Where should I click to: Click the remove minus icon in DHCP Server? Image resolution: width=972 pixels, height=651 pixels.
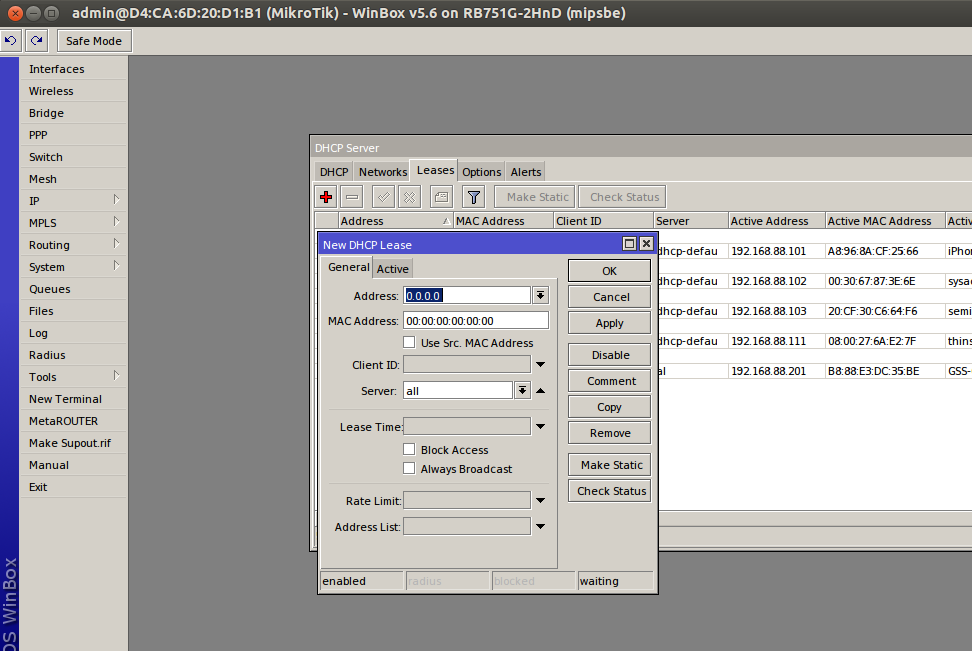click(x=352, y=197)
